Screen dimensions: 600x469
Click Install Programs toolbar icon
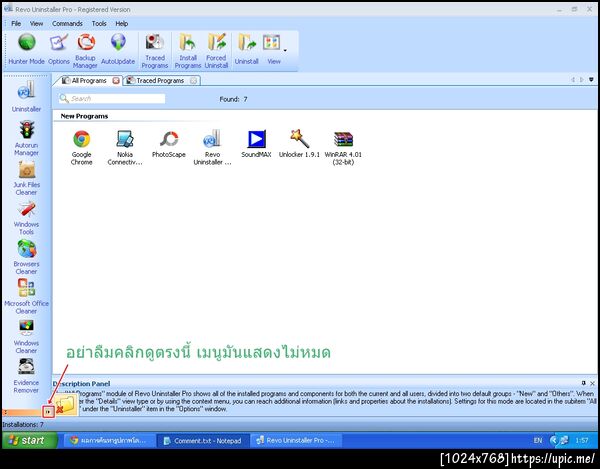(188, 51)
